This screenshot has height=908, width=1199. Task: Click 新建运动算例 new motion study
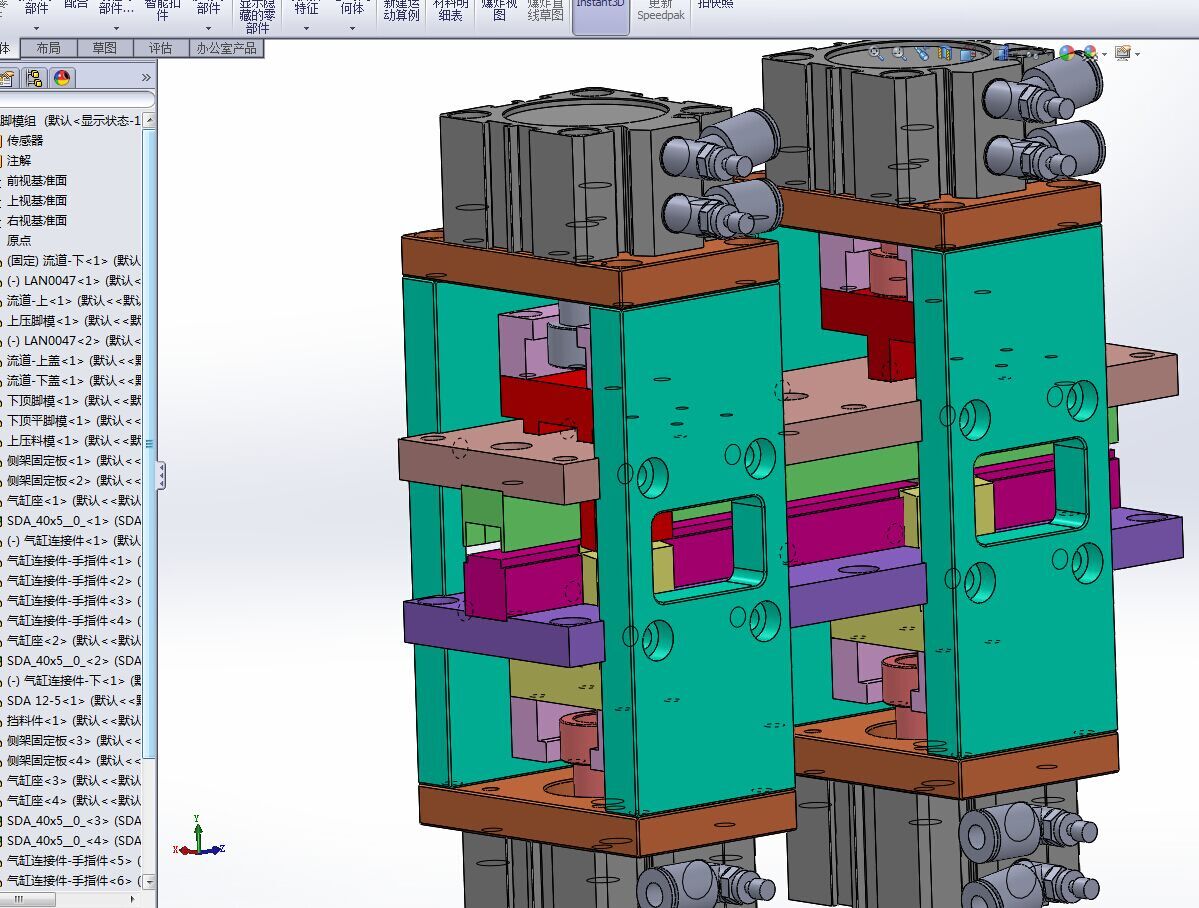point(401,9)
